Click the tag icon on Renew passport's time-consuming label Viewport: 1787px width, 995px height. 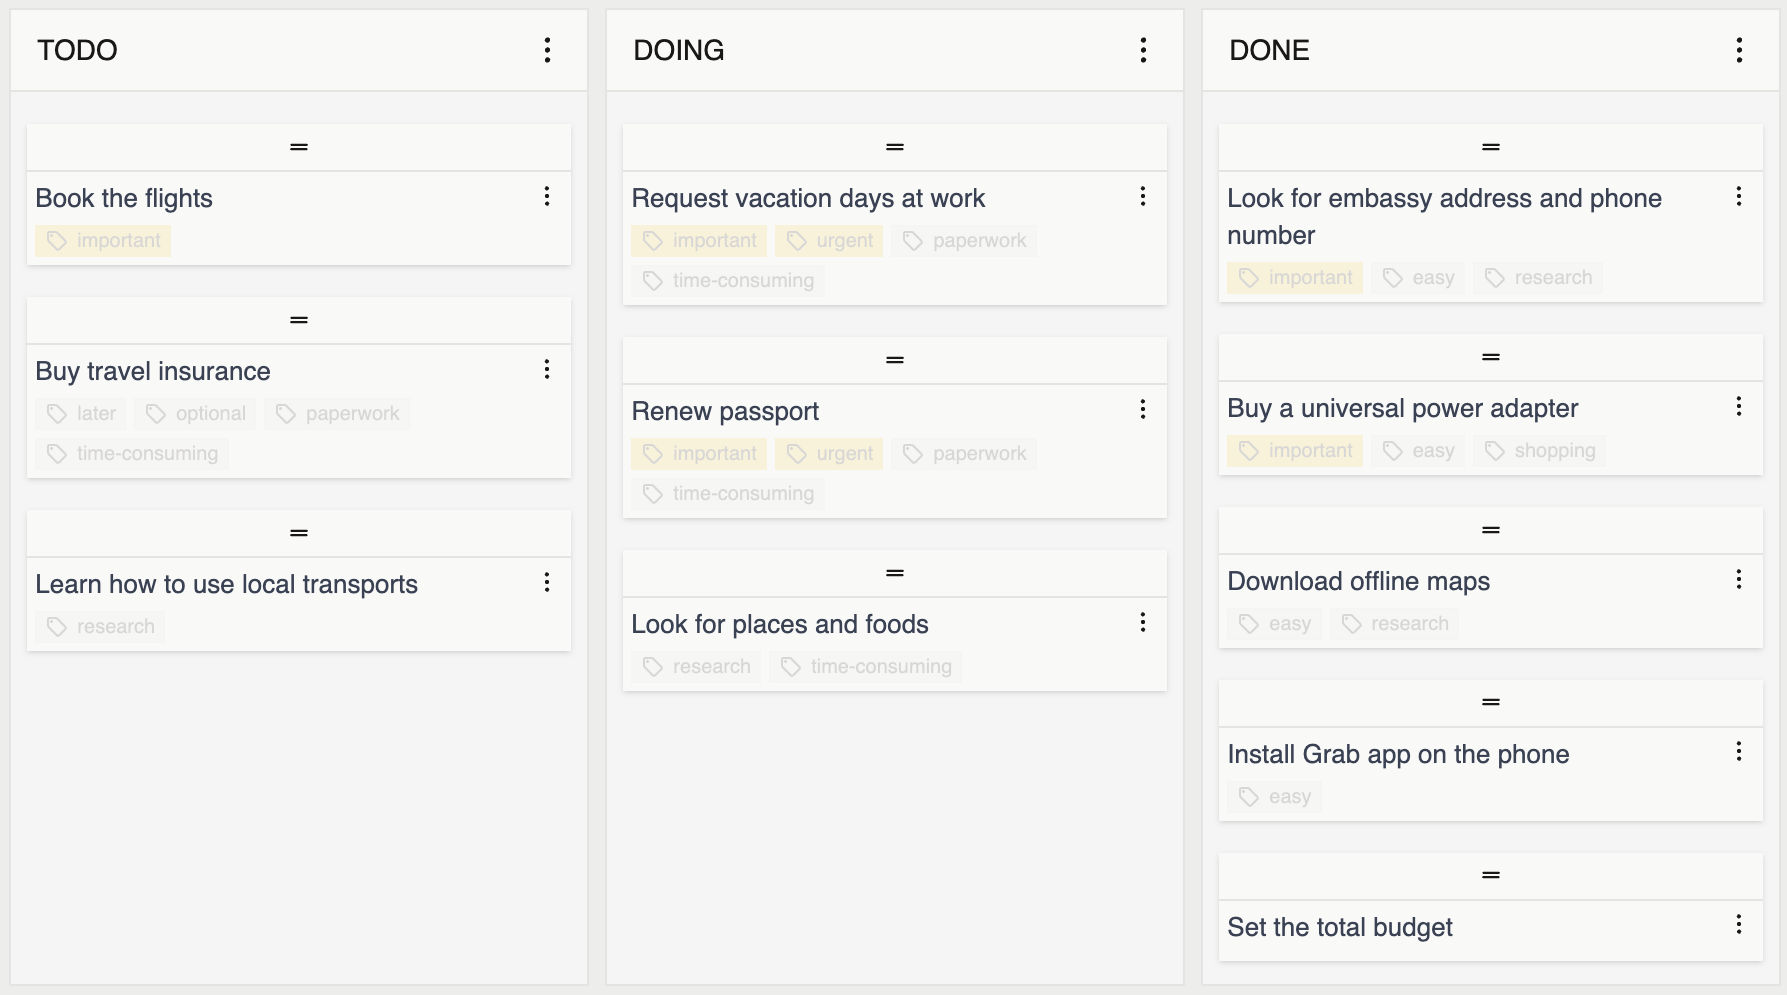tap(653, 493)
